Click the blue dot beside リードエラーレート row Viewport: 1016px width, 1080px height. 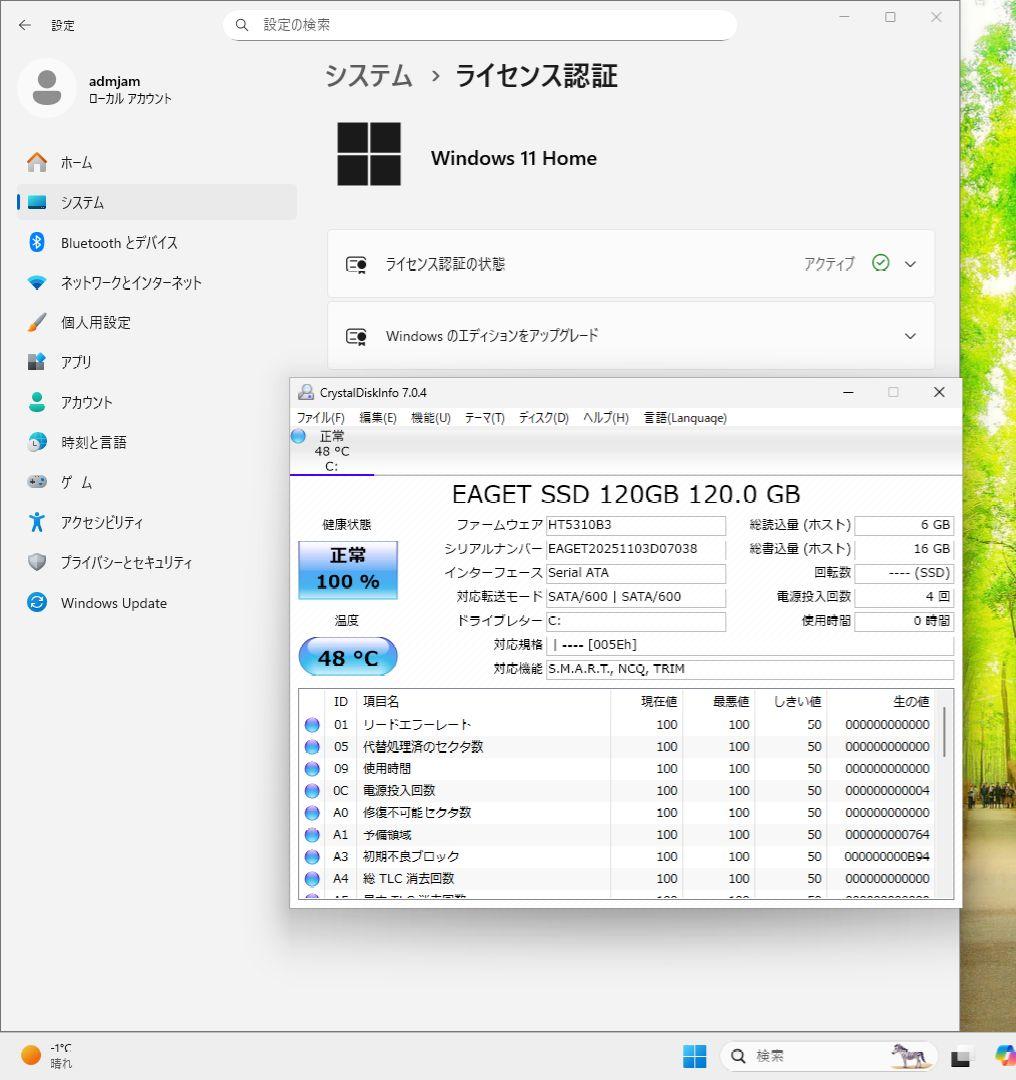pos(312,724)
